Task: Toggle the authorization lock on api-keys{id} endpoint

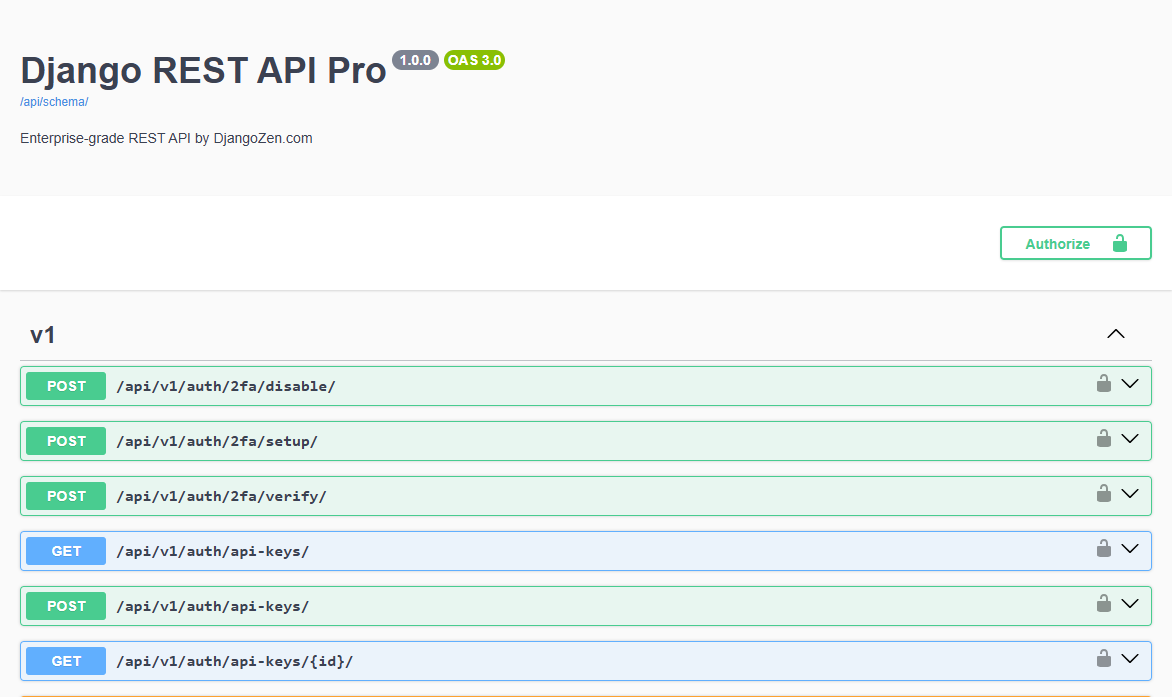Action: click(1104, 658)
